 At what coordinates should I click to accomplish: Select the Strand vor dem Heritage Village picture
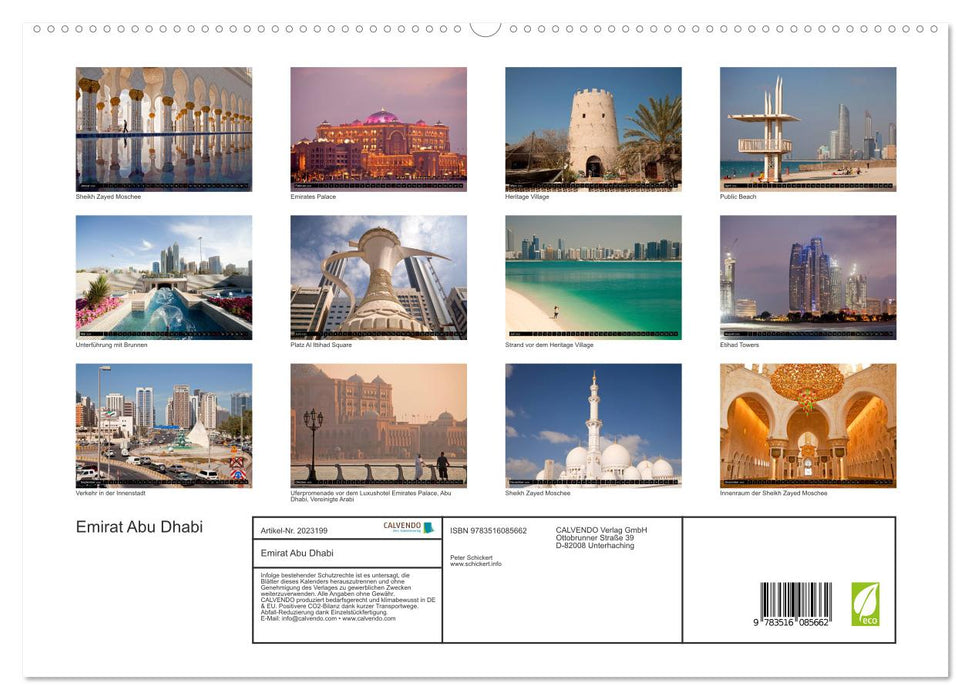593,275
